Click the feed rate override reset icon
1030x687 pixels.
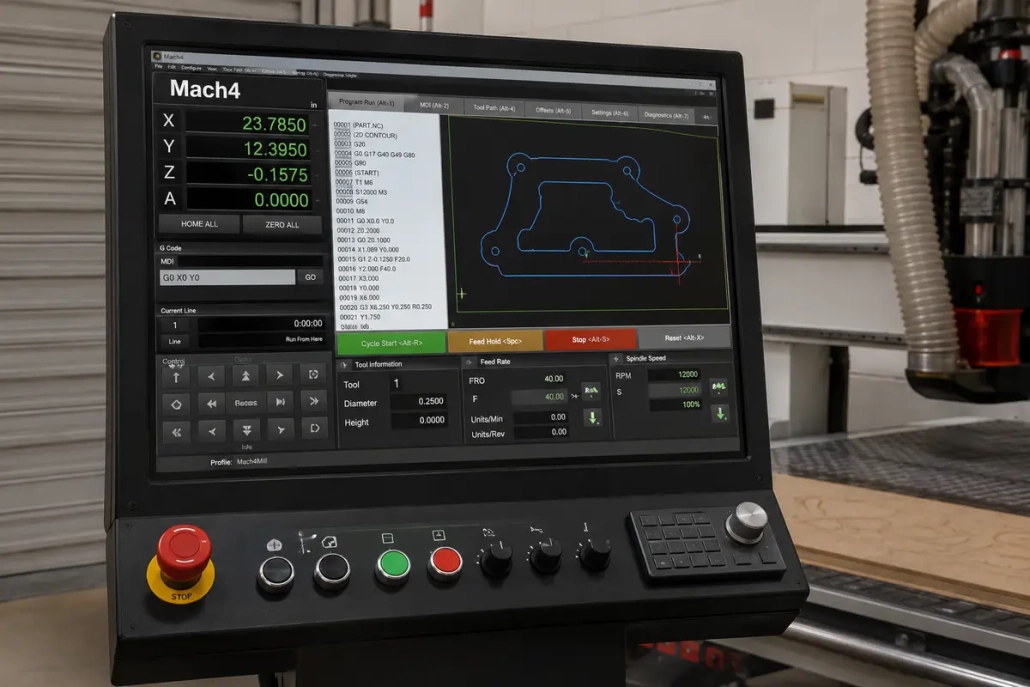coord(591,391)
